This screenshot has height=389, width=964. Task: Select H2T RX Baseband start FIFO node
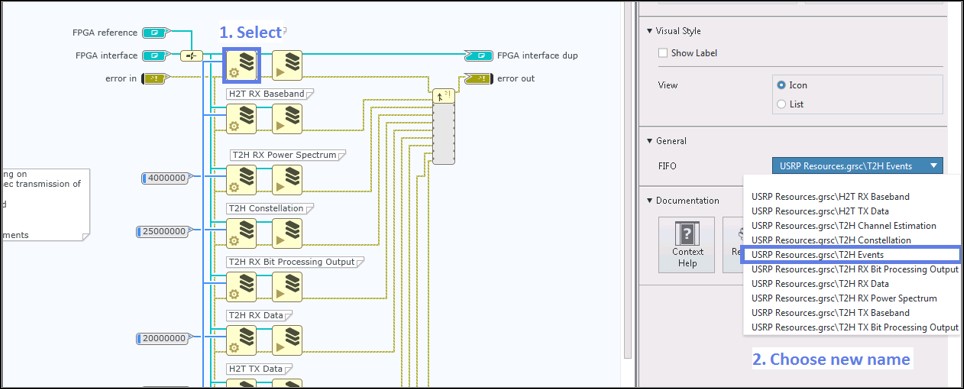(287, 119)
